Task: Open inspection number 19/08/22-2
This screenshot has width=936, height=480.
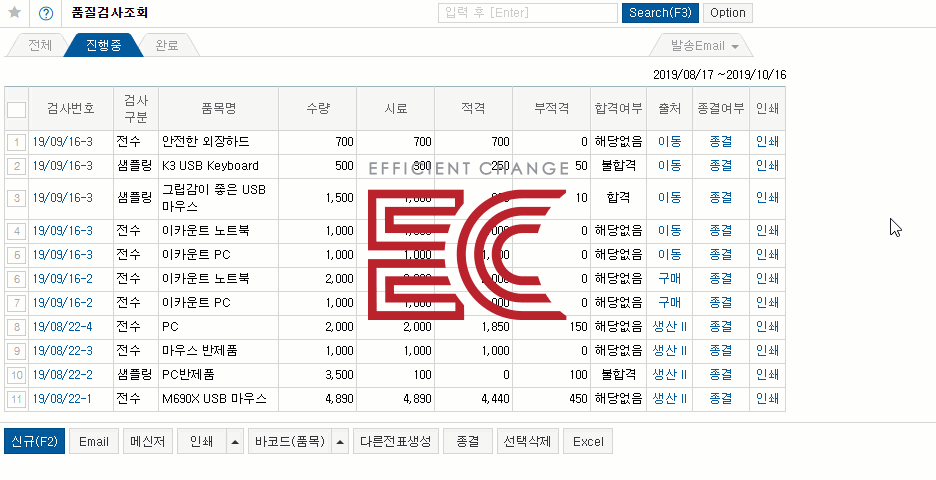Action: click(63, 375)
